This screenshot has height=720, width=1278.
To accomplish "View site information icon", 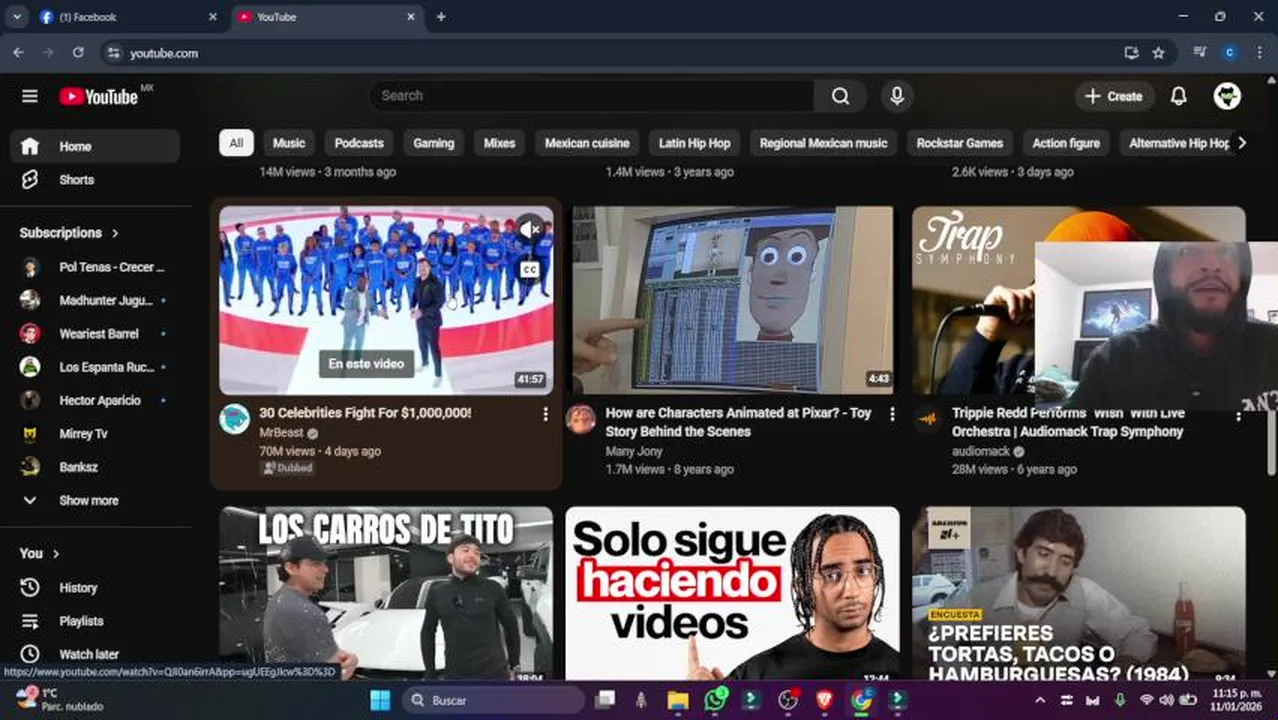I will (114, 53).
